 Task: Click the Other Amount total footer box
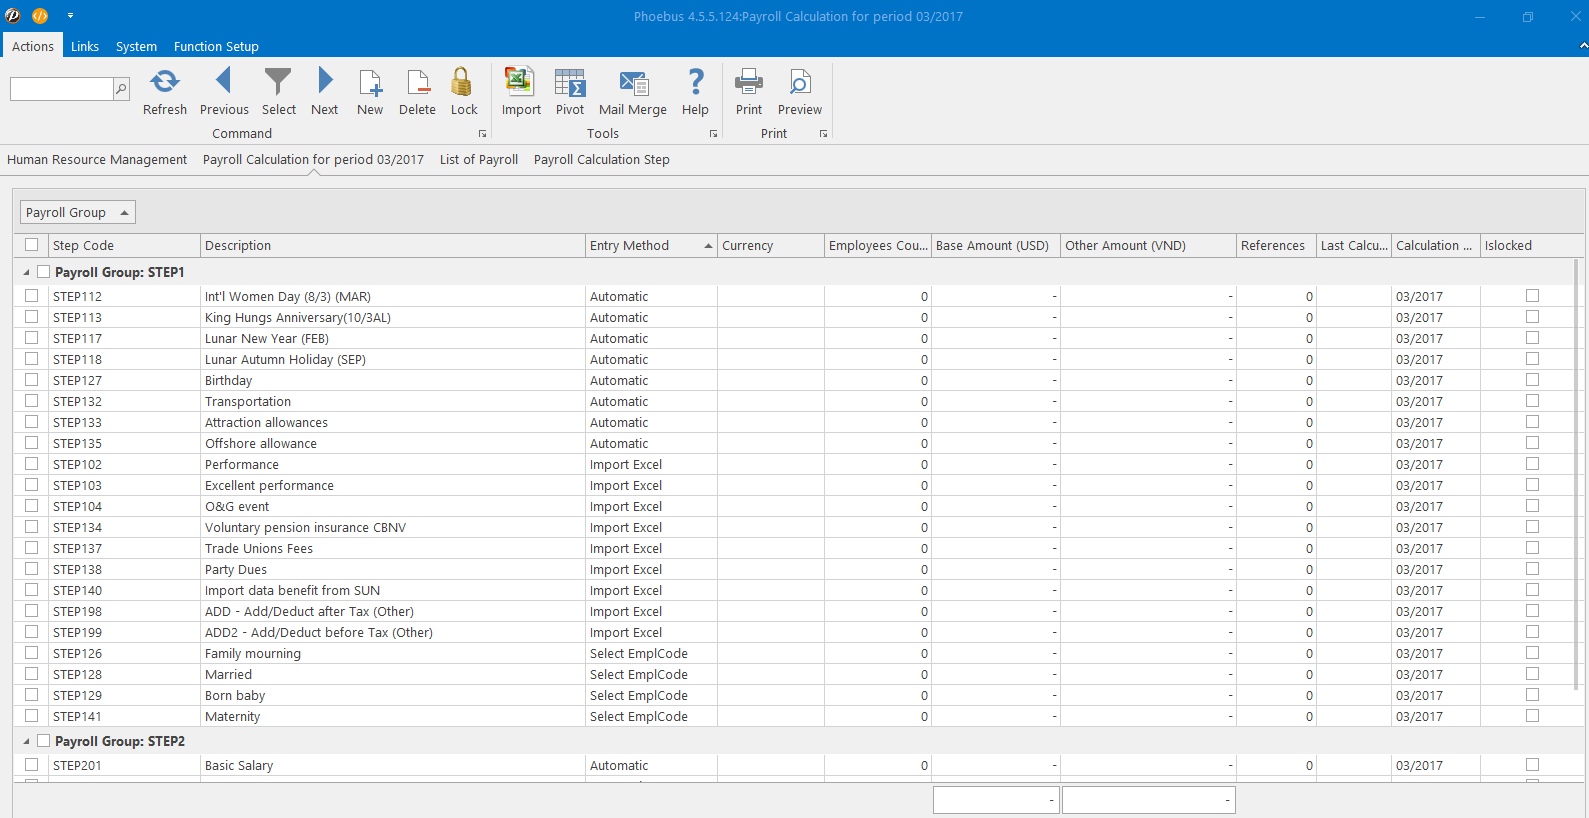(1149, 800)
